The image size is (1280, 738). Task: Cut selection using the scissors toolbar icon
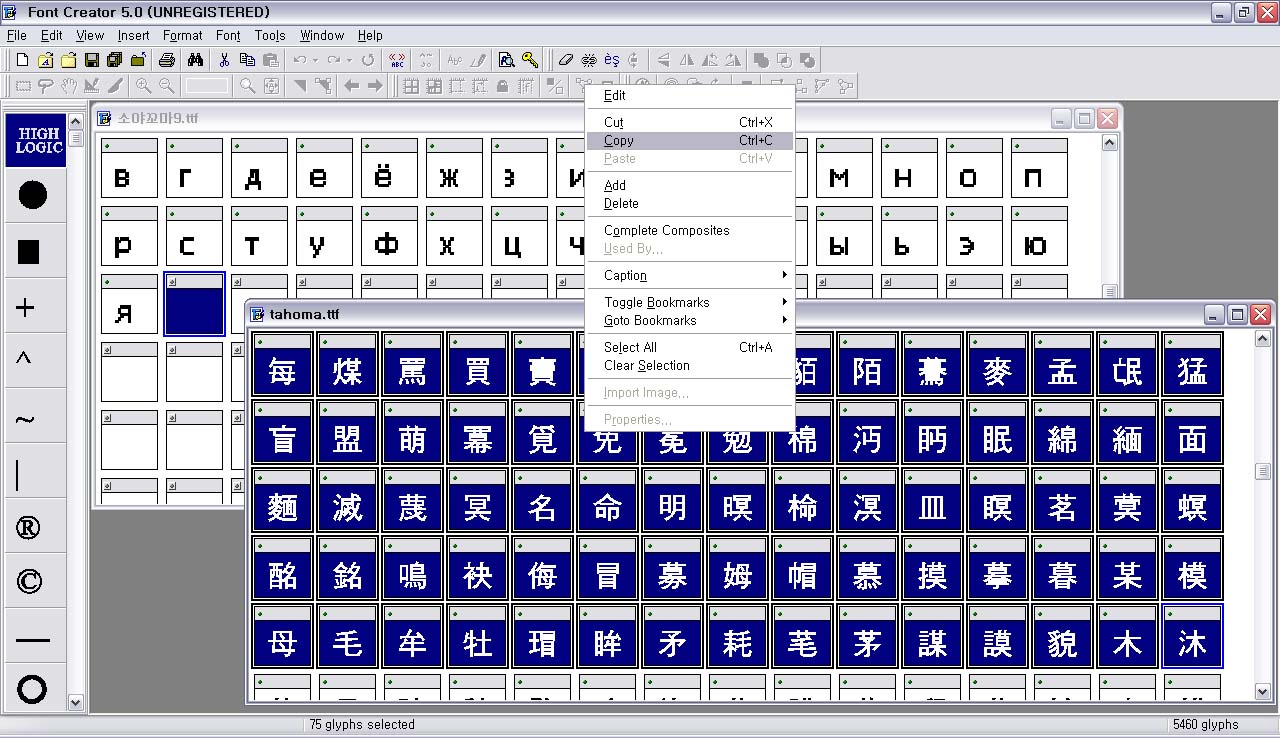tap(225, 60)
